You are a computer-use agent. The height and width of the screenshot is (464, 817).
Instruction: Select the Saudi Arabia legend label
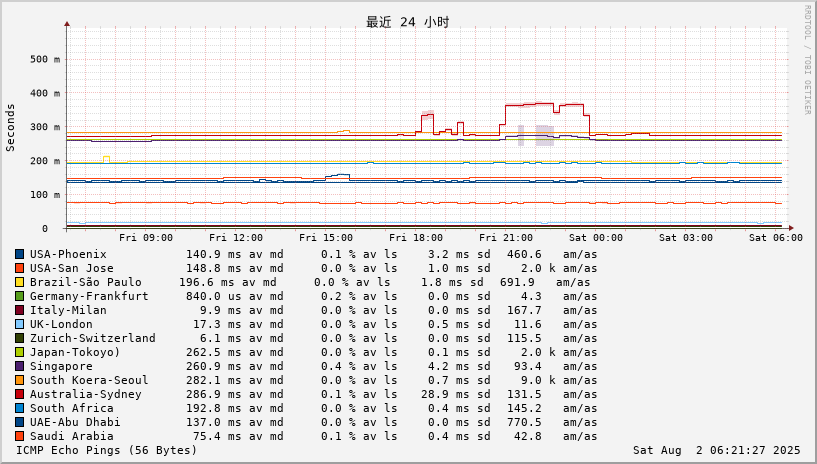tap(71, 436)
